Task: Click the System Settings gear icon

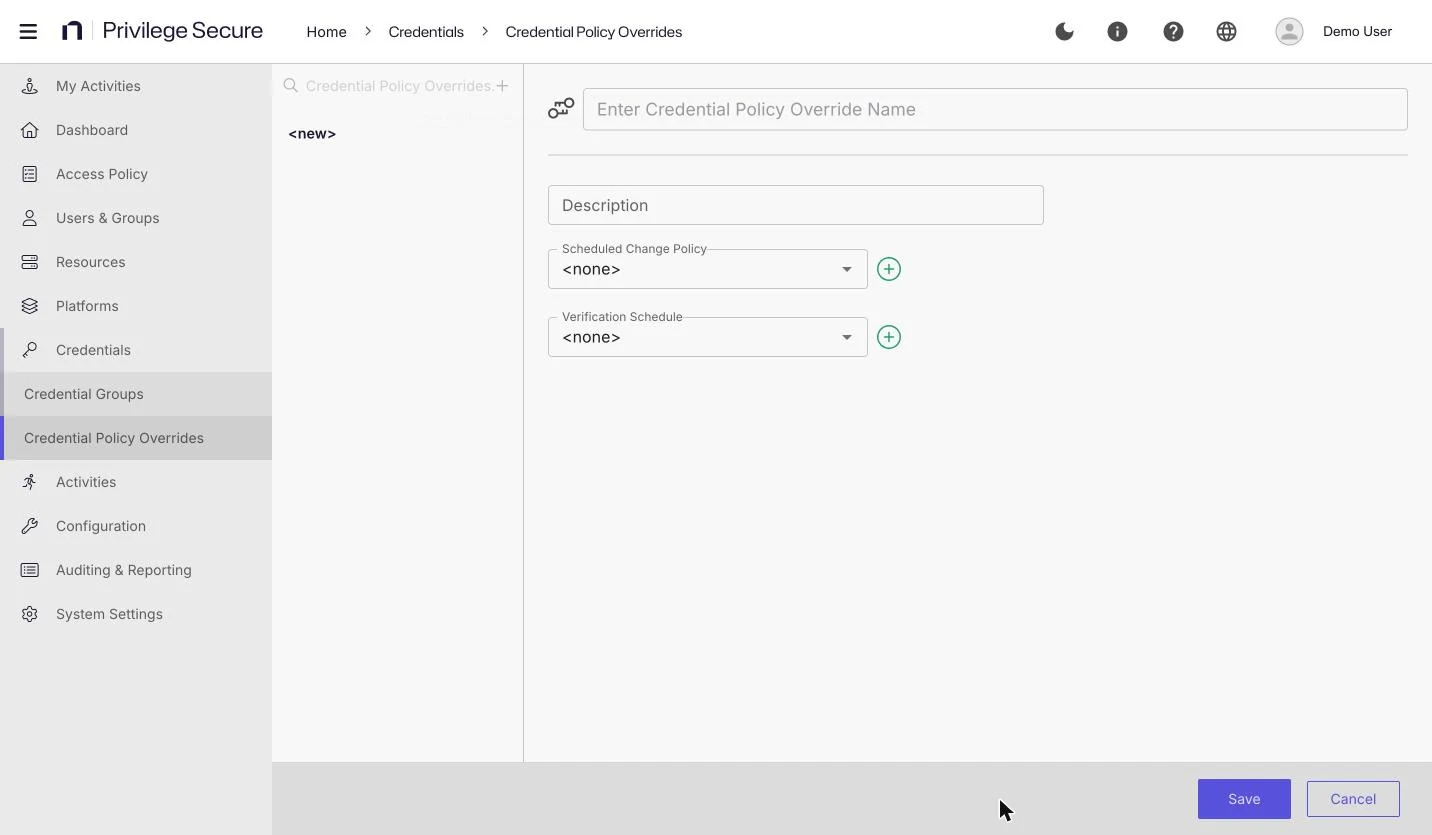Action: (30, 614)
